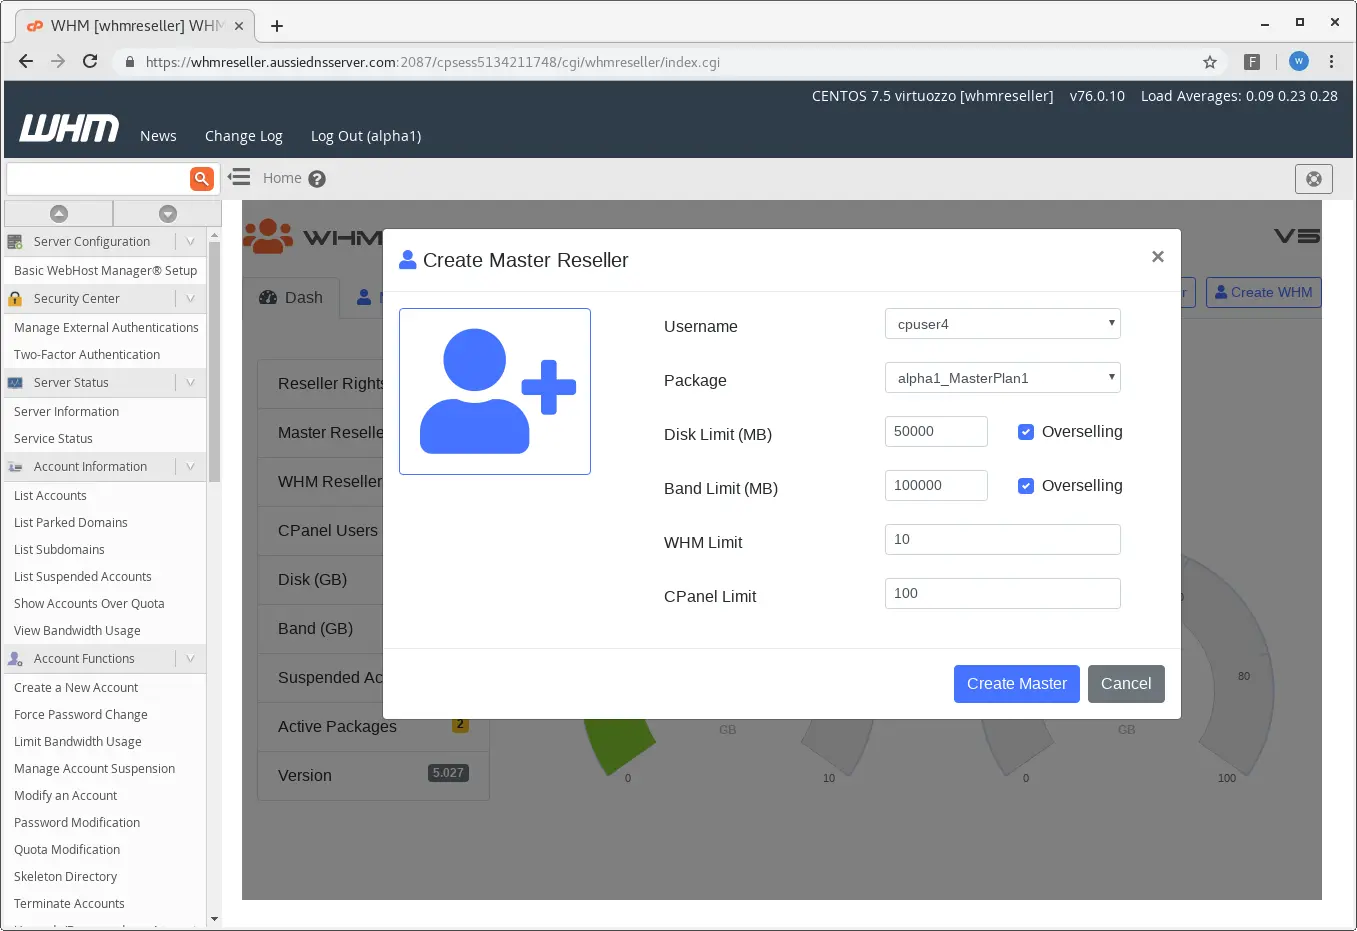Open Skeleton Directory link
This screenshot has height=931, width=1357.
(65, 877)
